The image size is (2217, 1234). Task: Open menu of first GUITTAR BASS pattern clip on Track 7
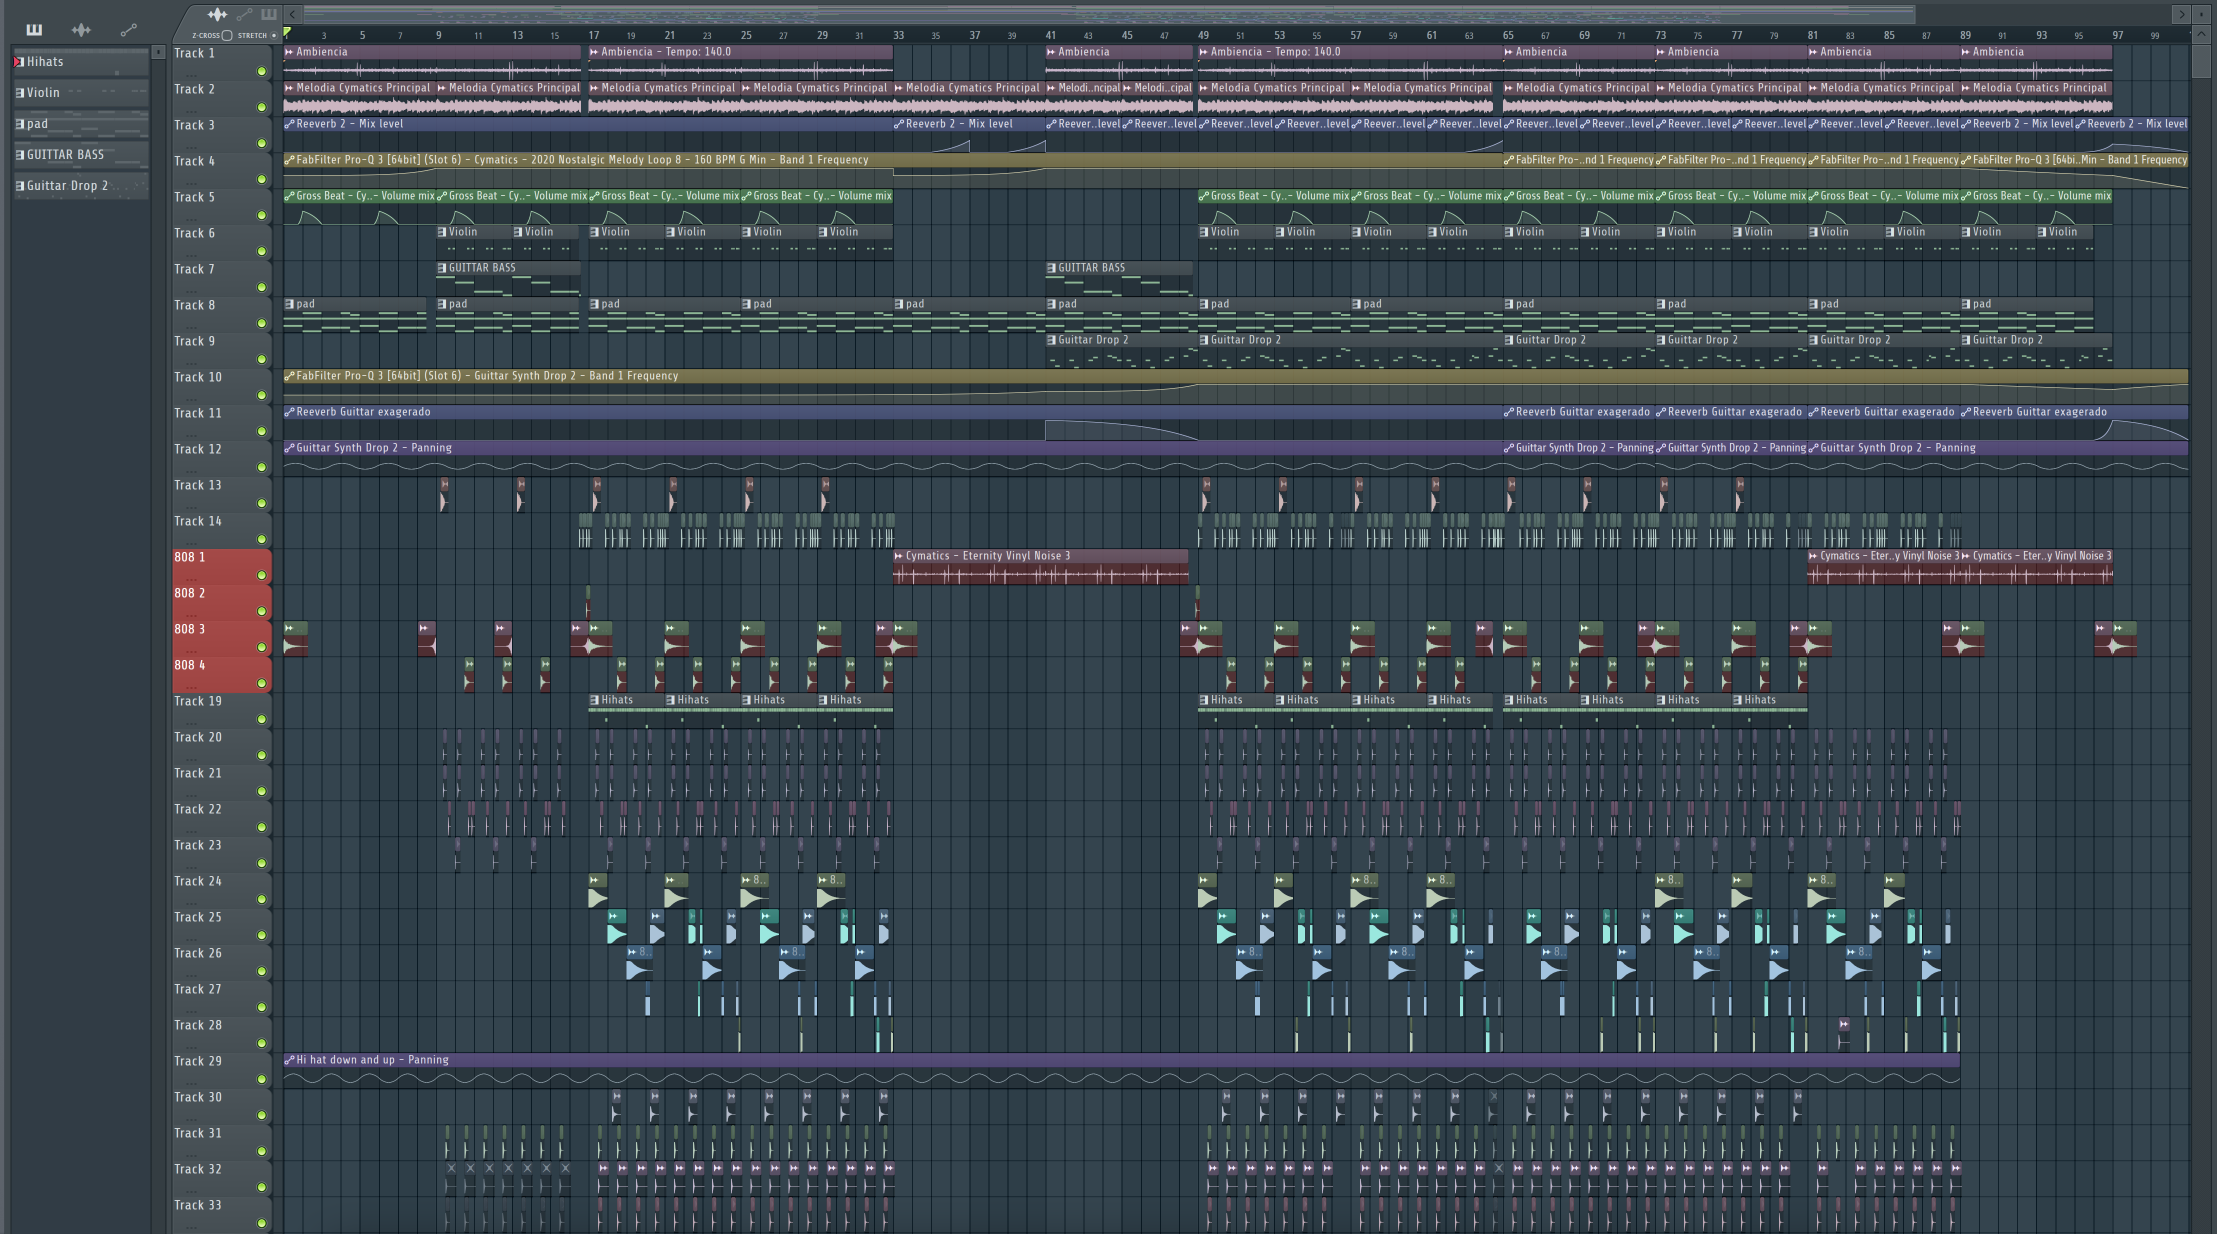(442, 268)
